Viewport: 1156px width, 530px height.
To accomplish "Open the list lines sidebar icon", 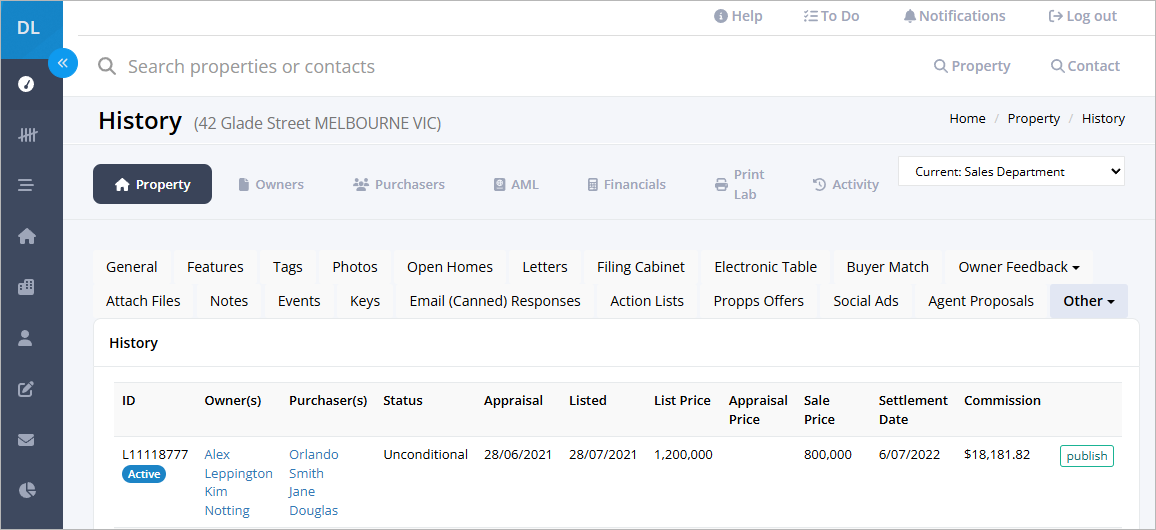I will 27,185.
